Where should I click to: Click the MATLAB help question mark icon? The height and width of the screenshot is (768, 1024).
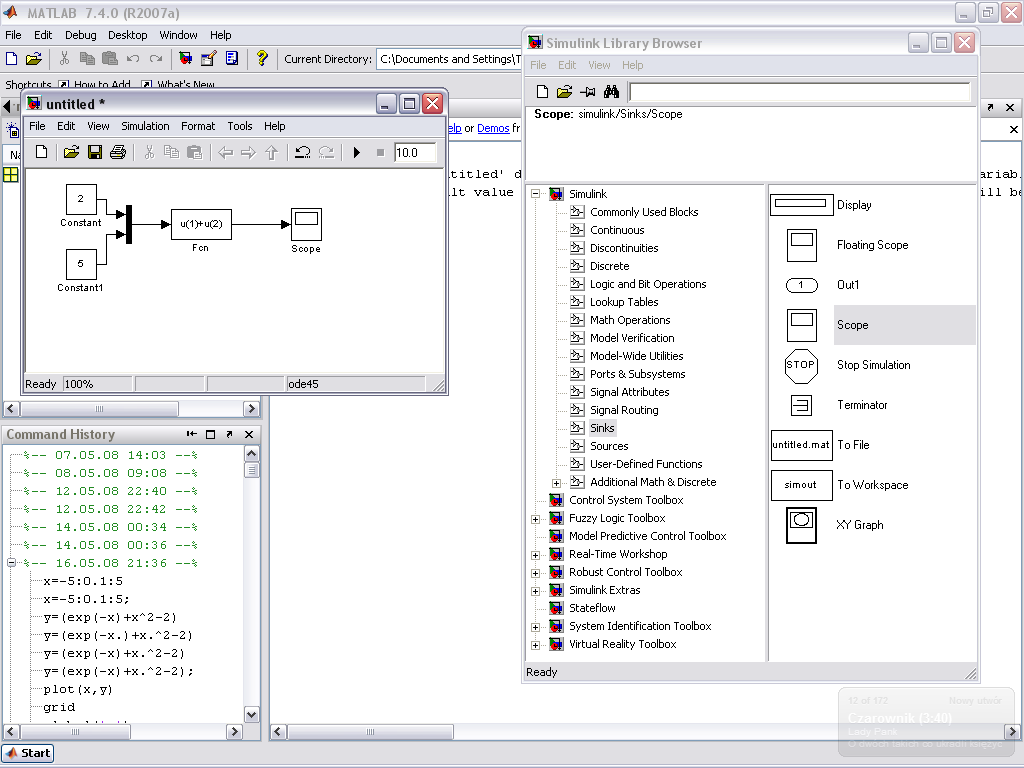pyautogui.click(x=262, y=59)
